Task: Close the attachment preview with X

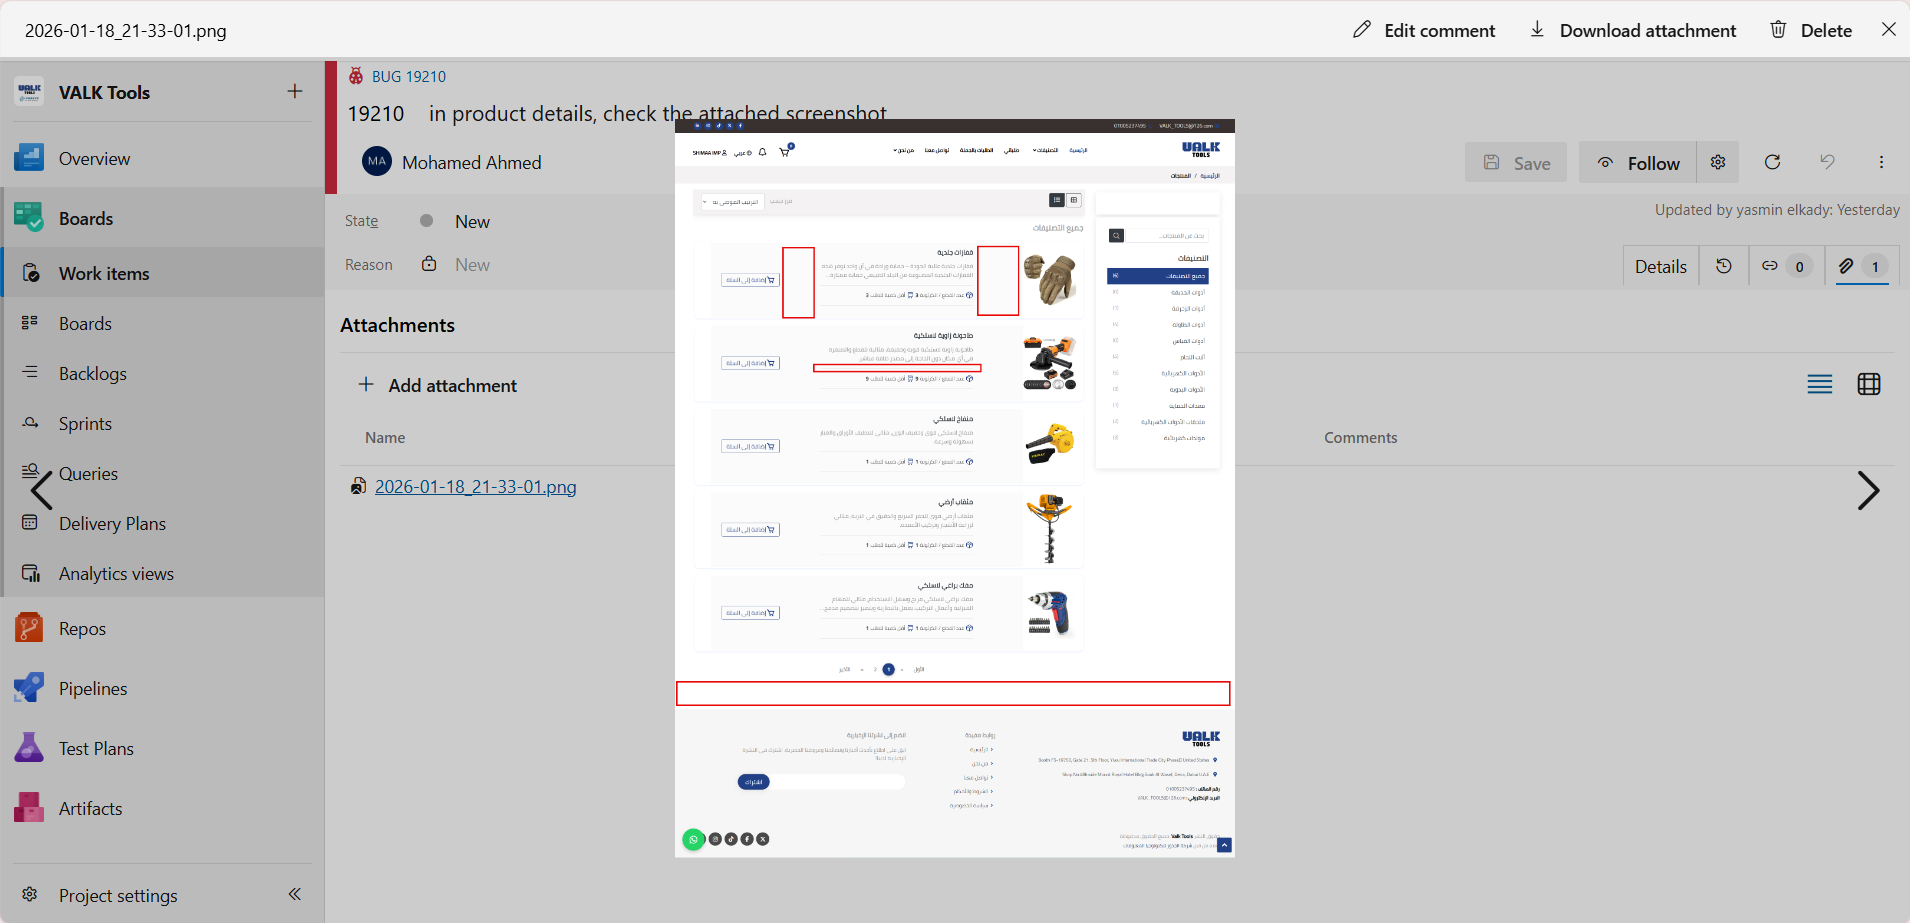Action: click(1888, 29)
